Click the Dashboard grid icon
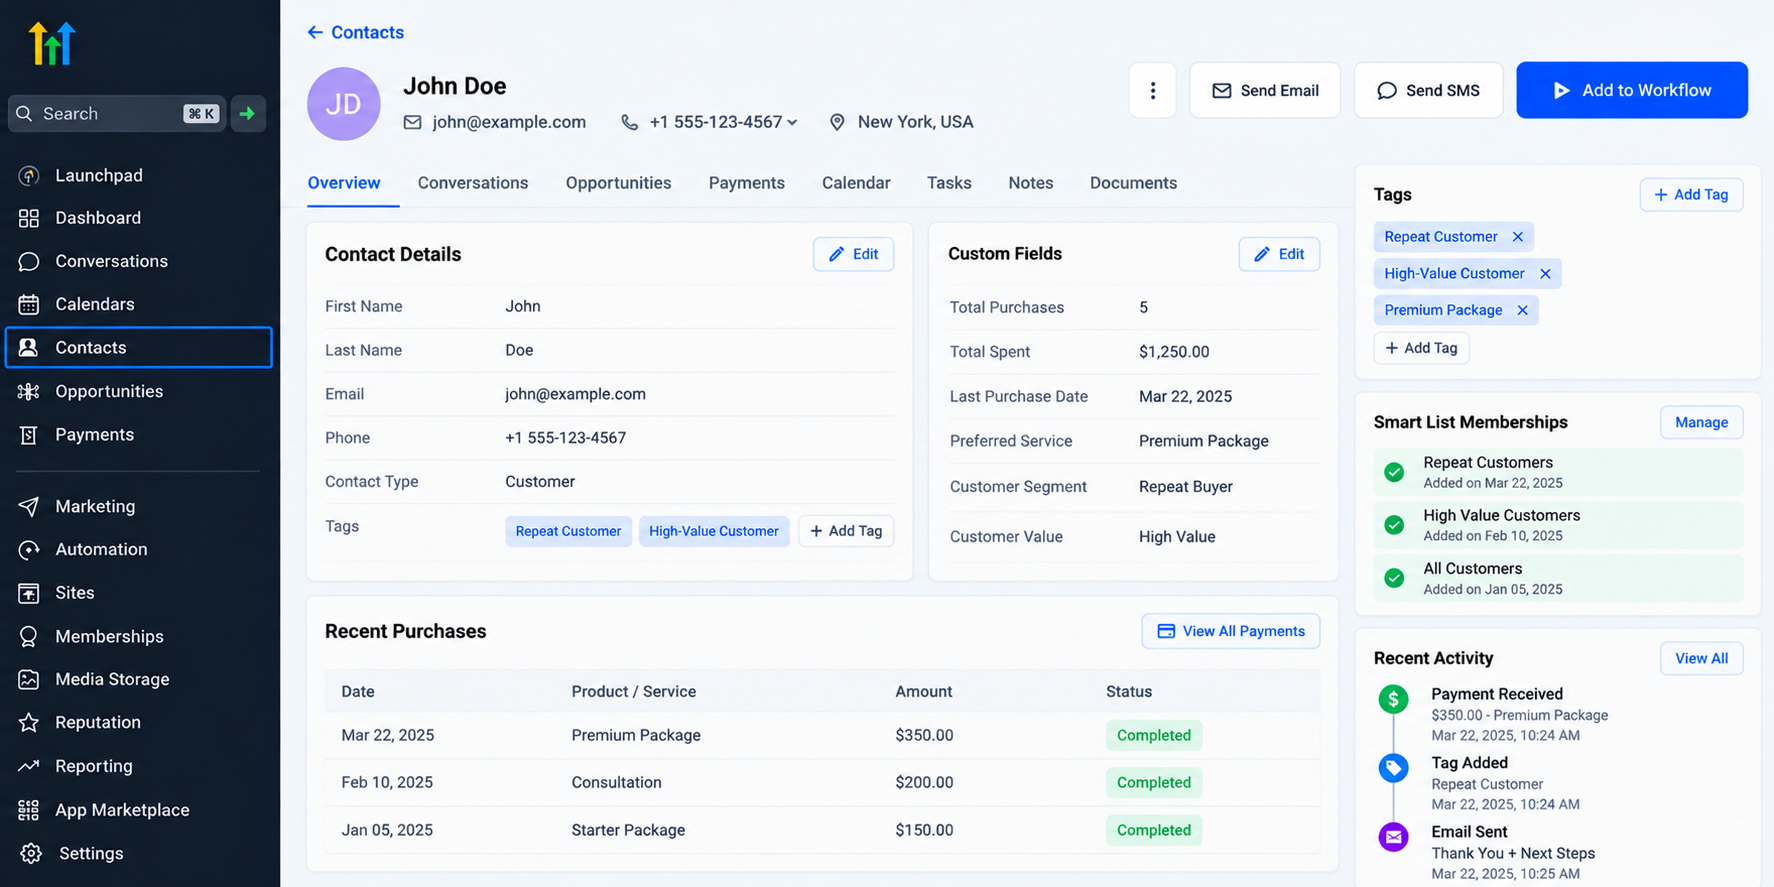This screenshot has width=1774, height=887. [29, 218]
